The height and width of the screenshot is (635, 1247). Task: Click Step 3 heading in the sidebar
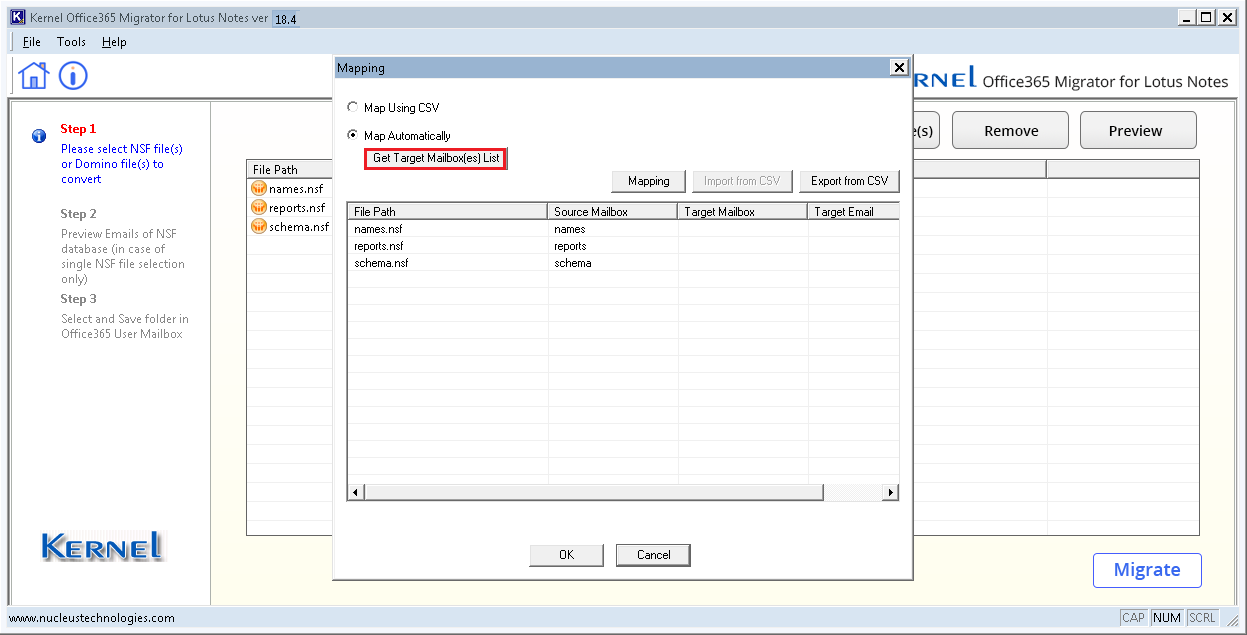[x=79, y=299]
